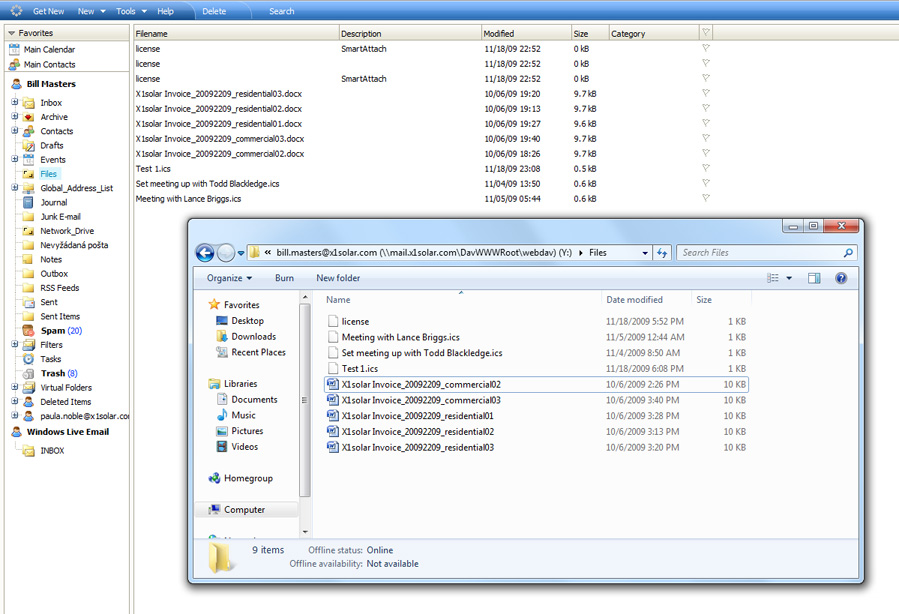Click the Explorer Help question mark icon
Image resolution: width=899 pixels, height=614 pixels.
[x=841, y=278]
